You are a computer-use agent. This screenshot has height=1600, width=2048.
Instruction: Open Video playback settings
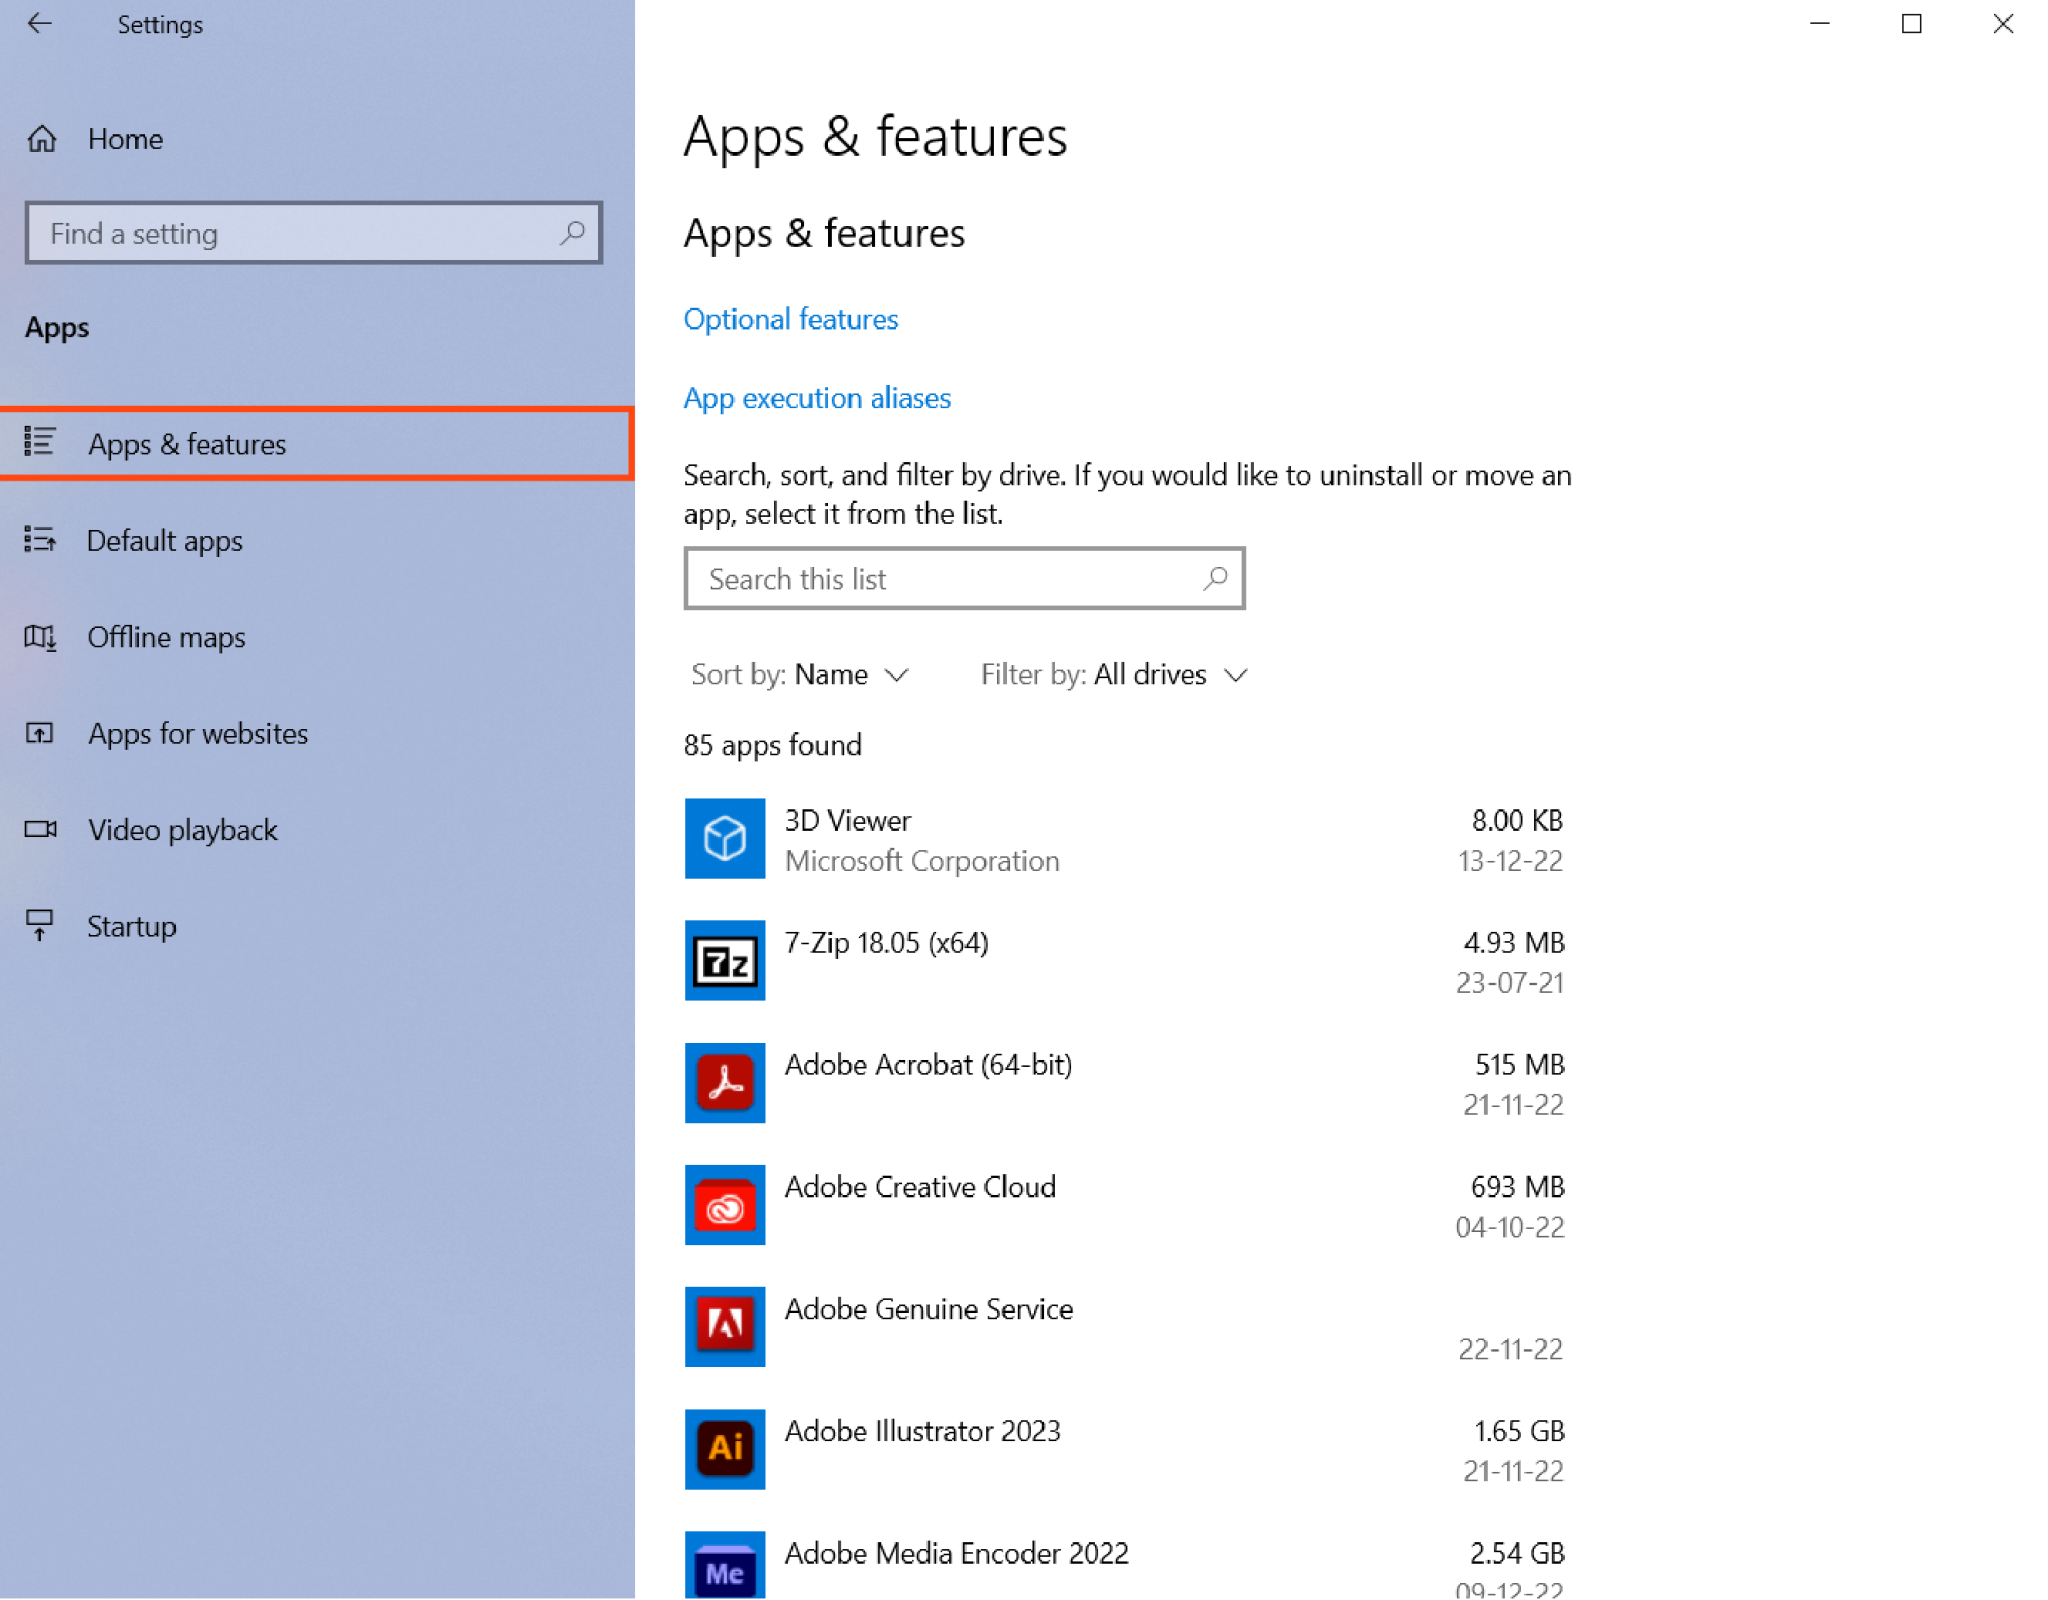pos(182,830)
